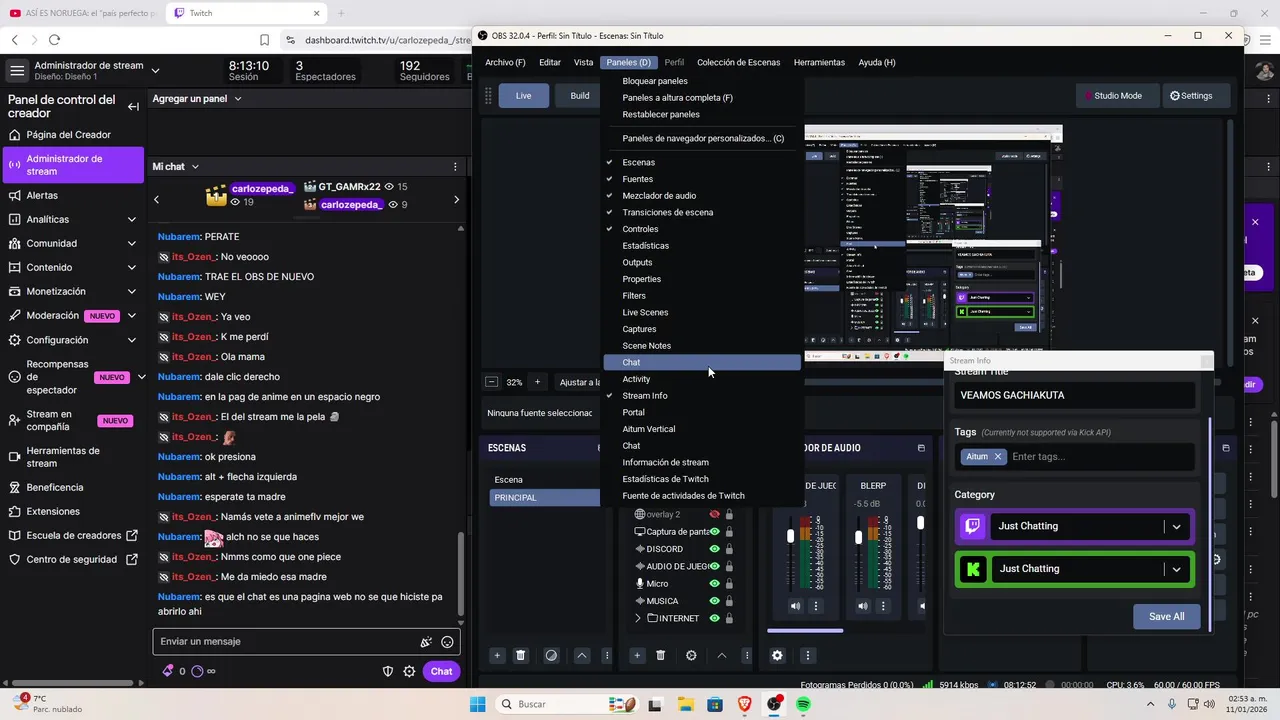This screenshot has height=720, width=1280.
Task: Adjust the BLERP volume fader
Action: click(859, 537)
